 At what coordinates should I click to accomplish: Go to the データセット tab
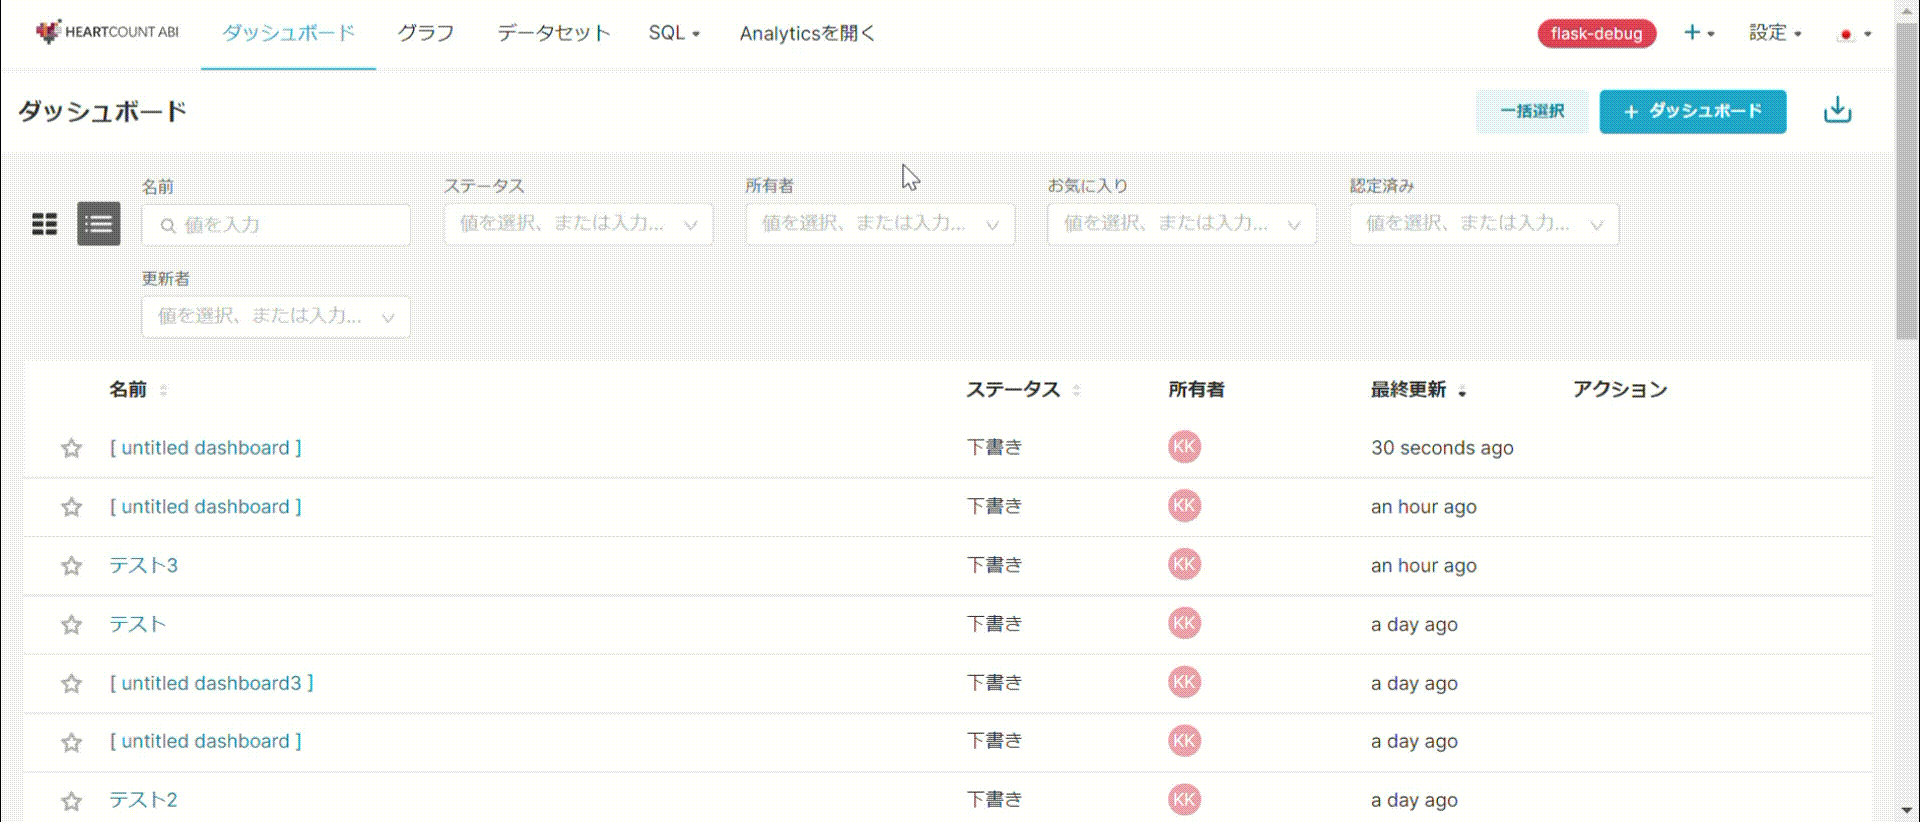553,33
